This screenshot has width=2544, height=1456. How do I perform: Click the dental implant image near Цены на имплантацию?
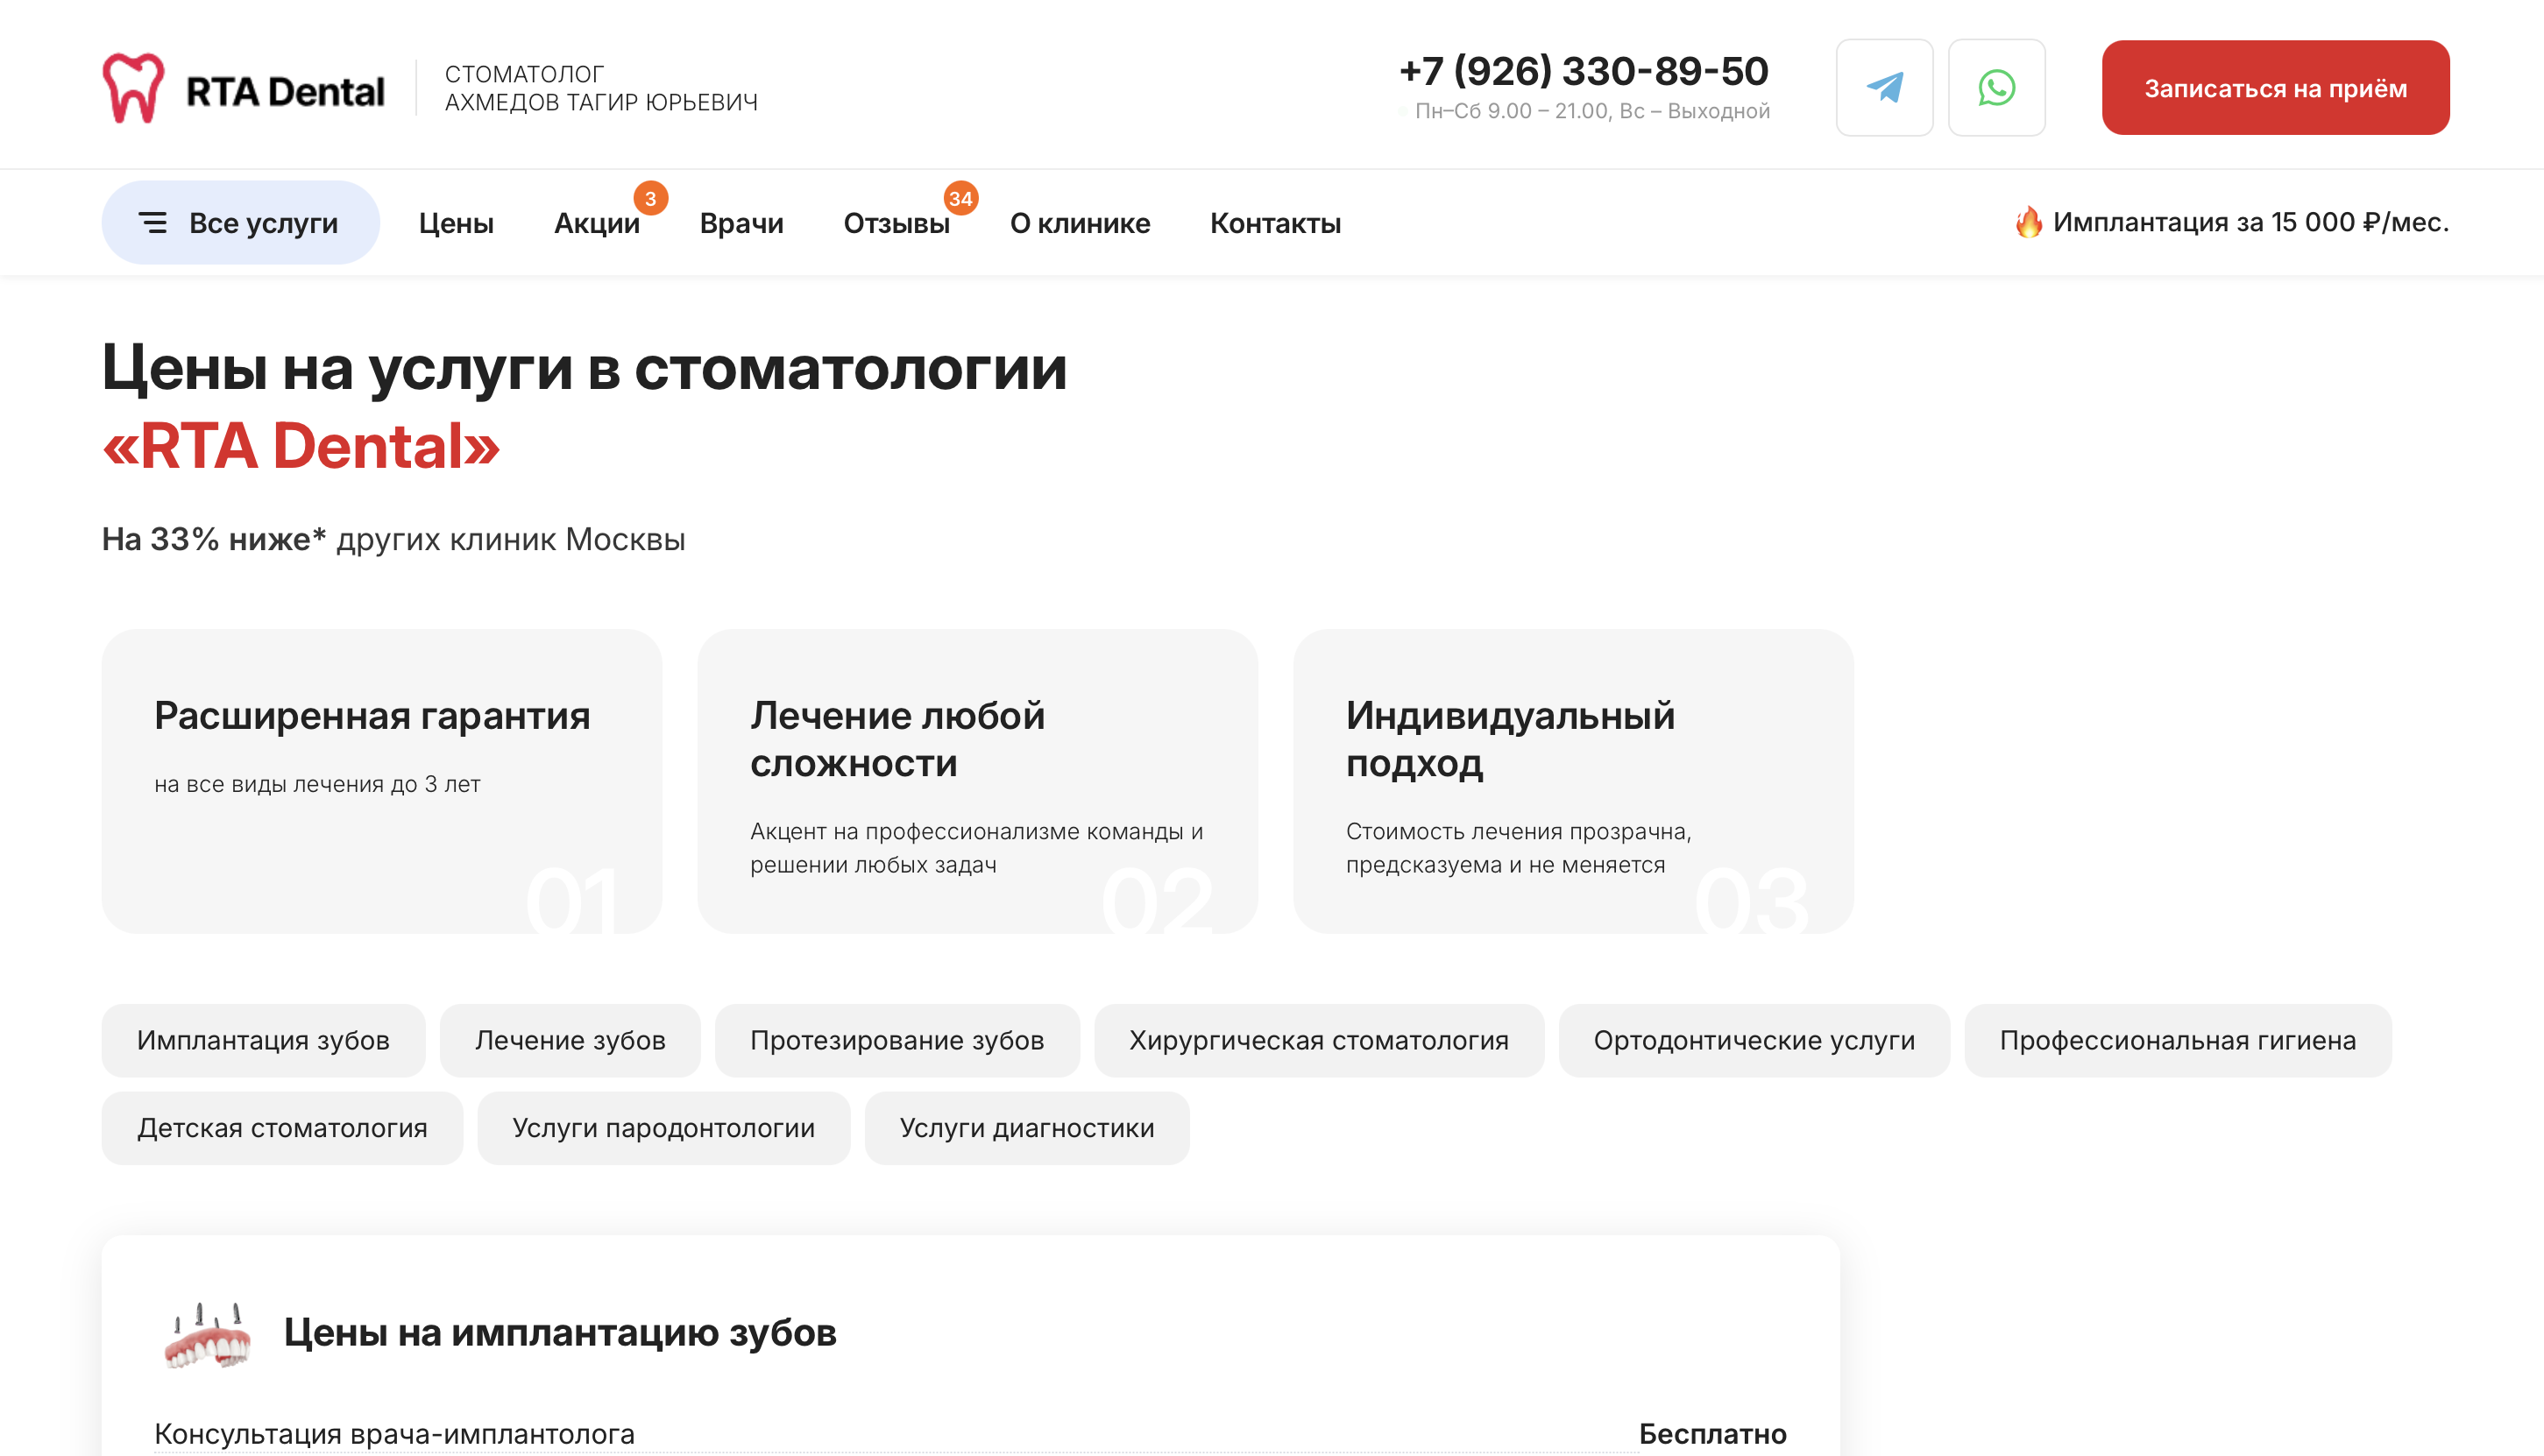point(208,1334)
